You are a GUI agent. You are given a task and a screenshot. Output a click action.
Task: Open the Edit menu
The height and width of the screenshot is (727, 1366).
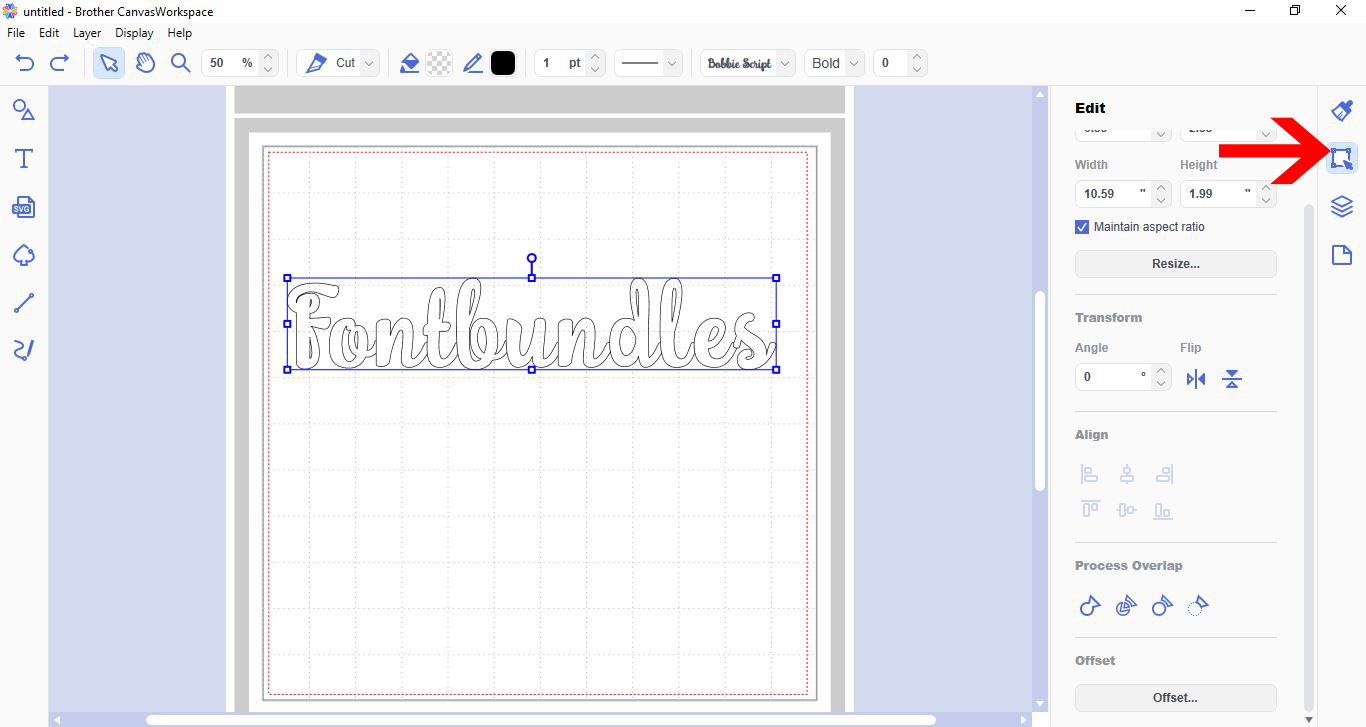[49, 33]
